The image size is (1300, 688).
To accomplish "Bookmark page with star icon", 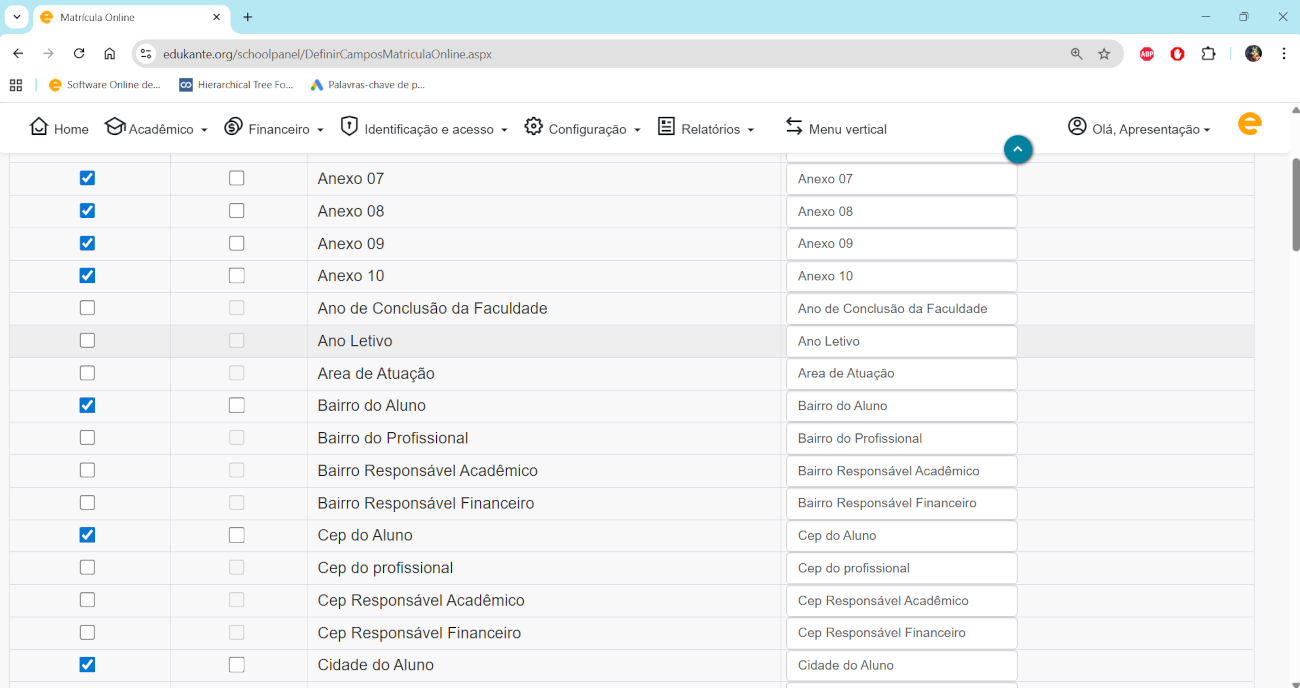I will [x=1104, y=54].
